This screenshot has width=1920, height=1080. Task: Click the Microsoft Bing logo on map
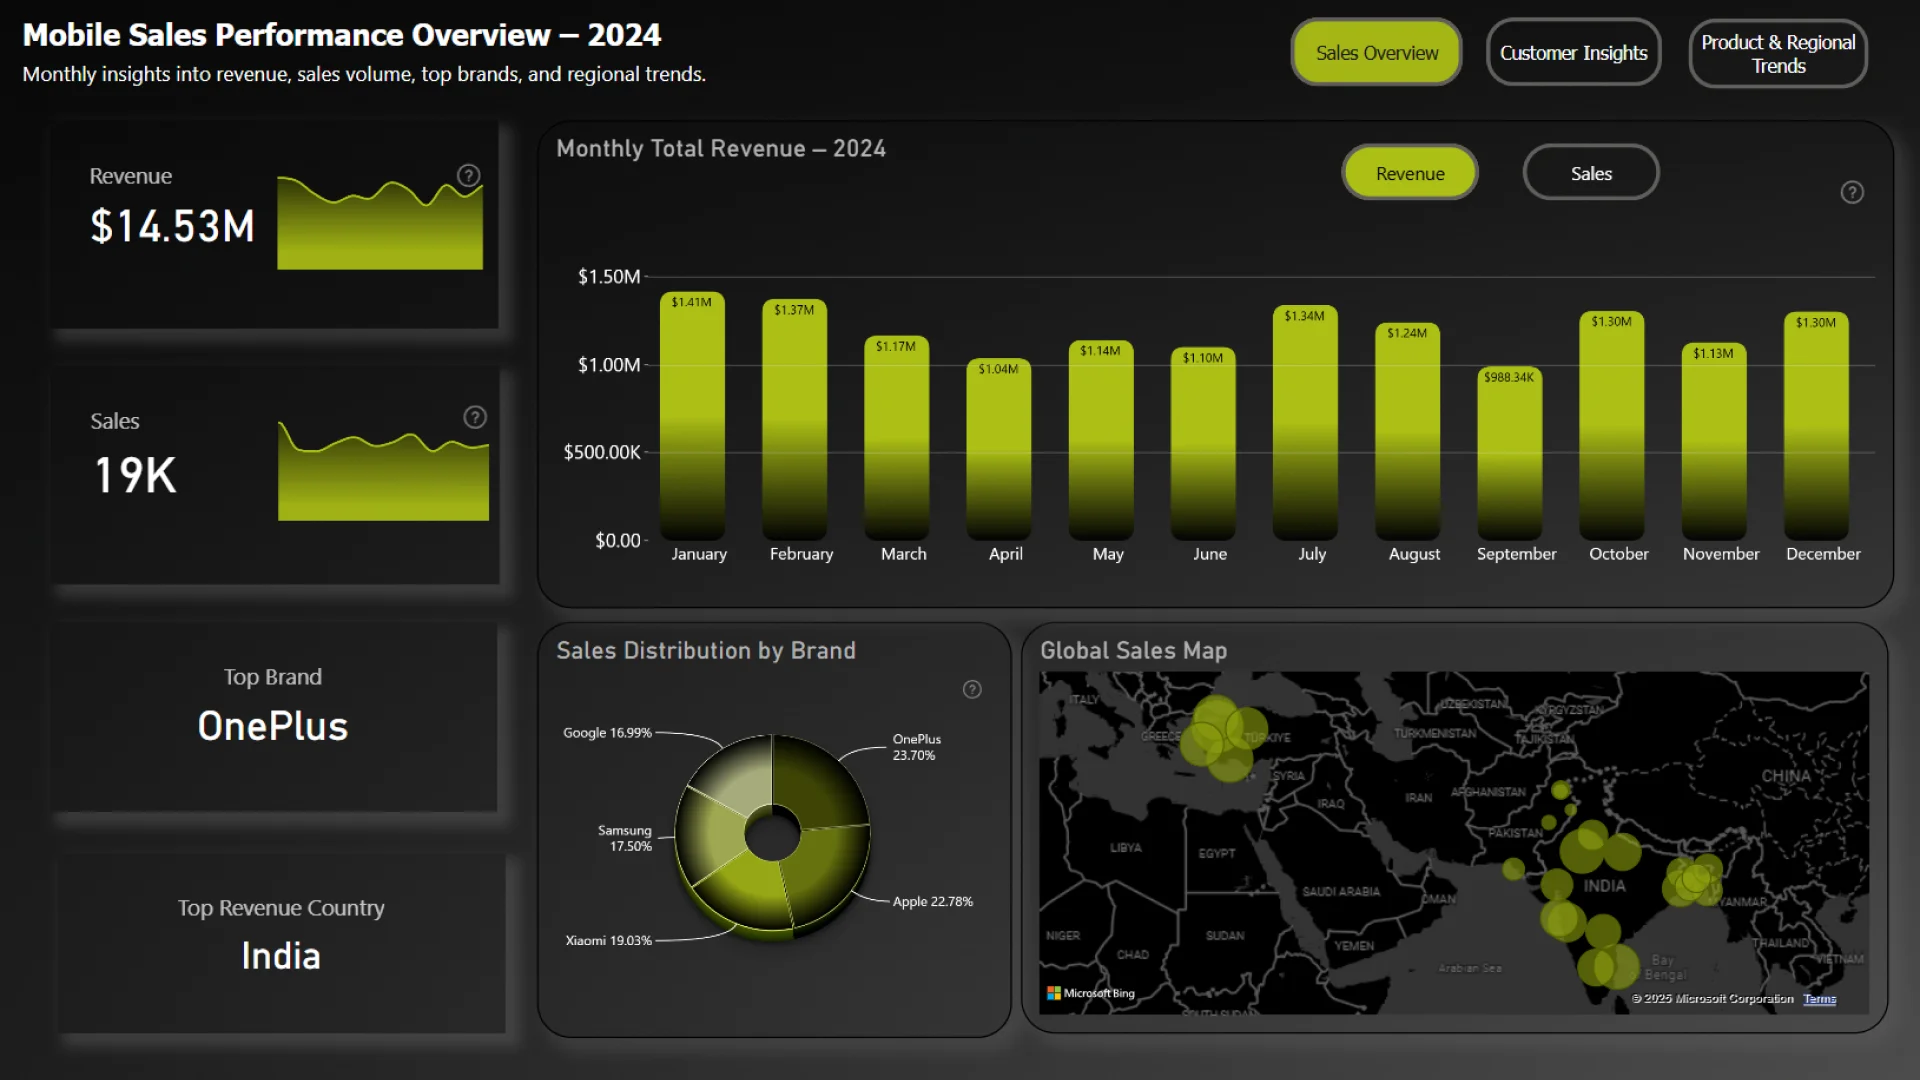(1090, 993)
